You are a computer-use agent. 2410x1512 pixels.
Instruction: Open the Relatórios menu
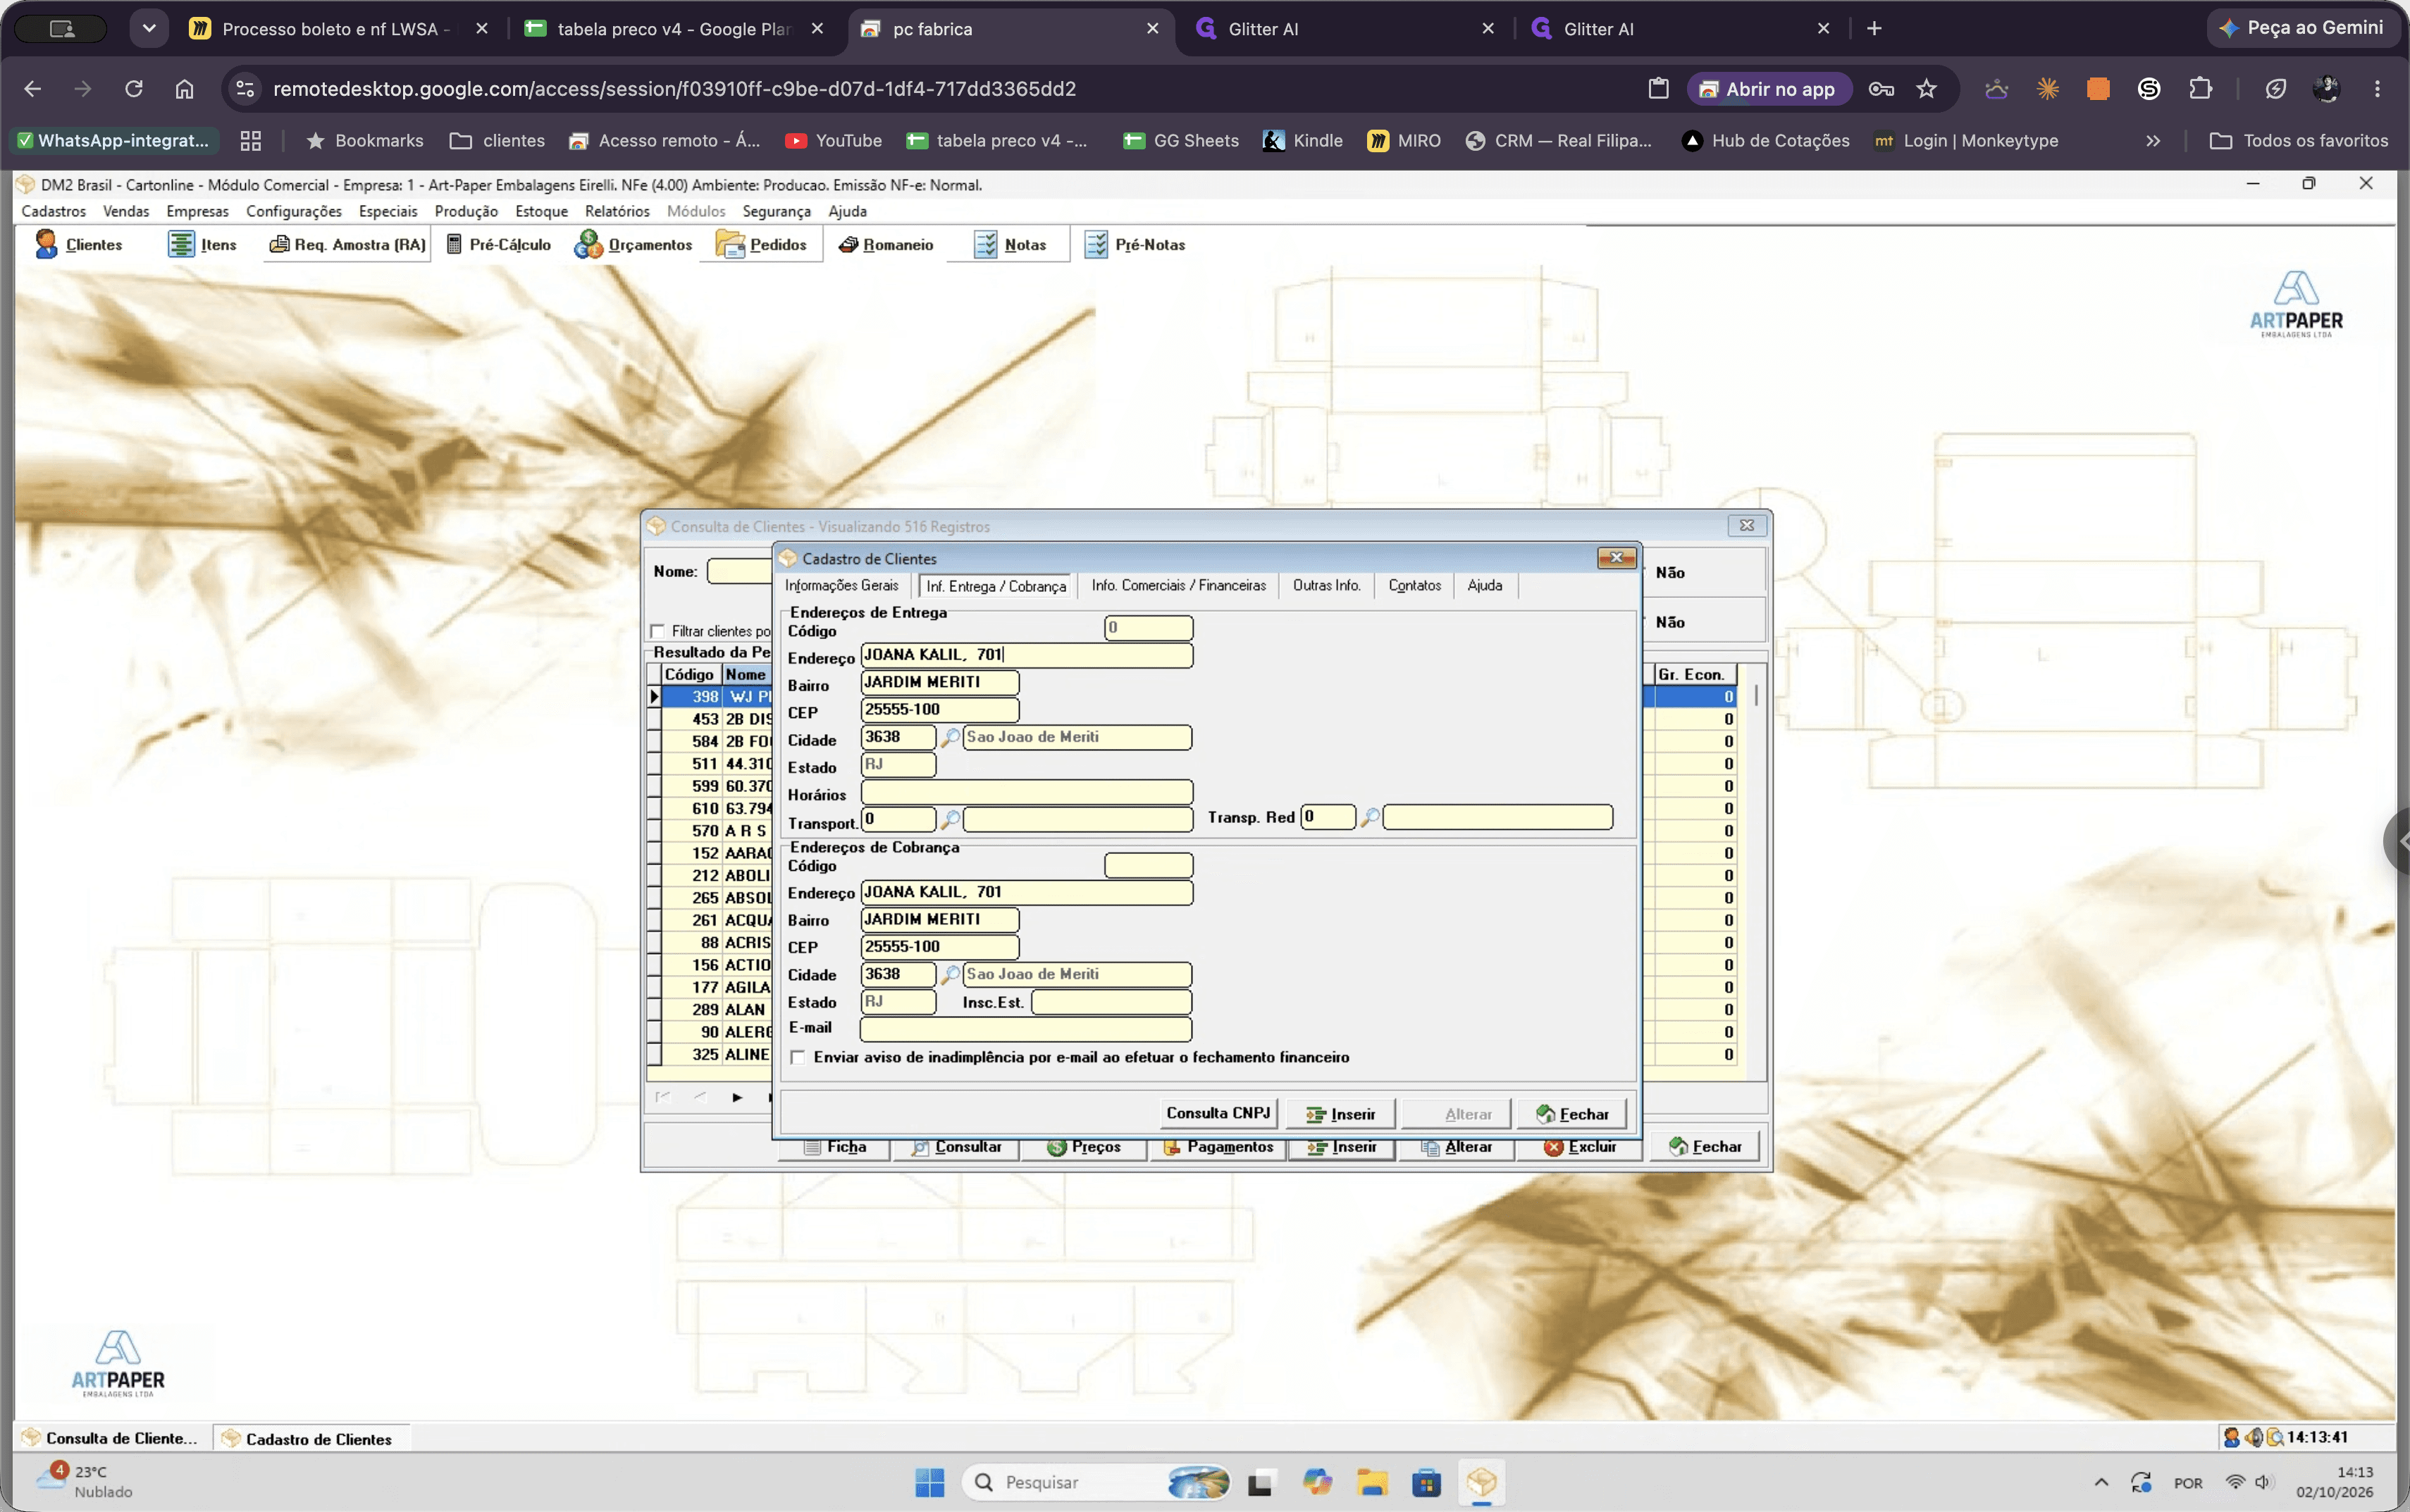point(617,212)
